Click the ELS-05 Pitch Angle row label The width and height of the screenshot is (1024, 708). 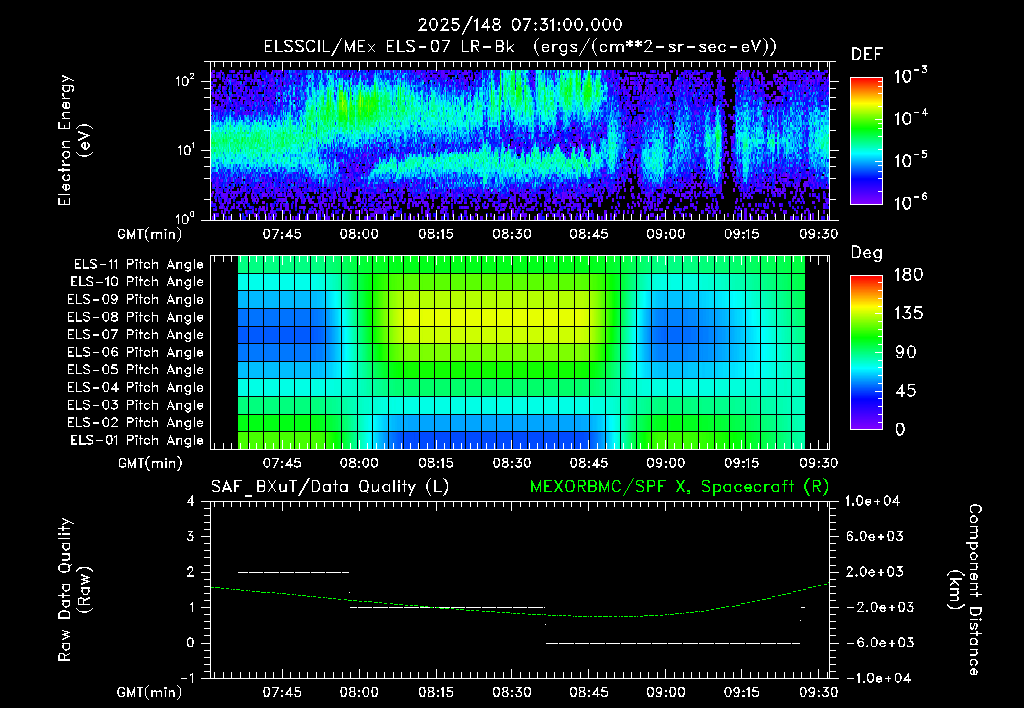point(136,370)
